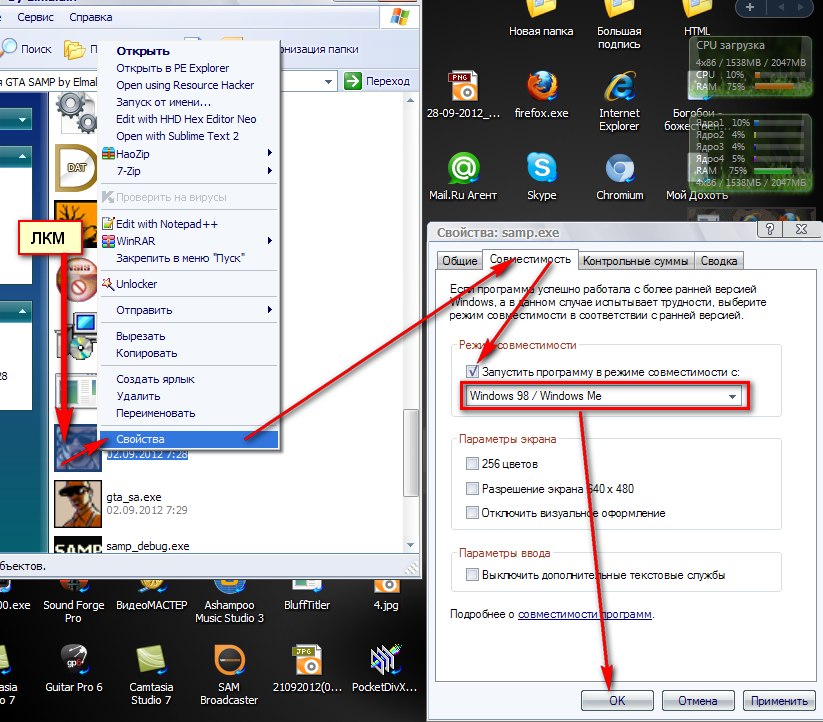Click the Применить button
The height and width of the screenshot is (722, 823).
(779, 700)
